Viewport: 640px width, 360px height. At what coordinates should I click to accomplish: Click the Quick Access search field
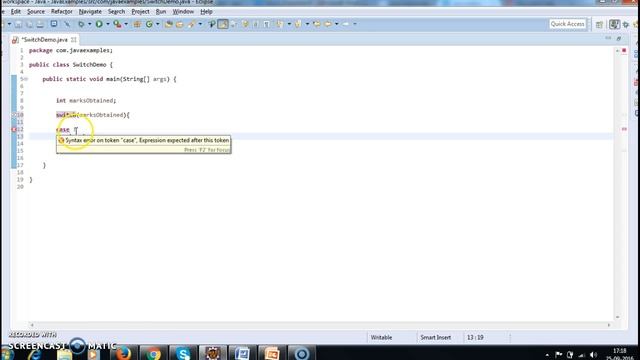pos(567,24)
